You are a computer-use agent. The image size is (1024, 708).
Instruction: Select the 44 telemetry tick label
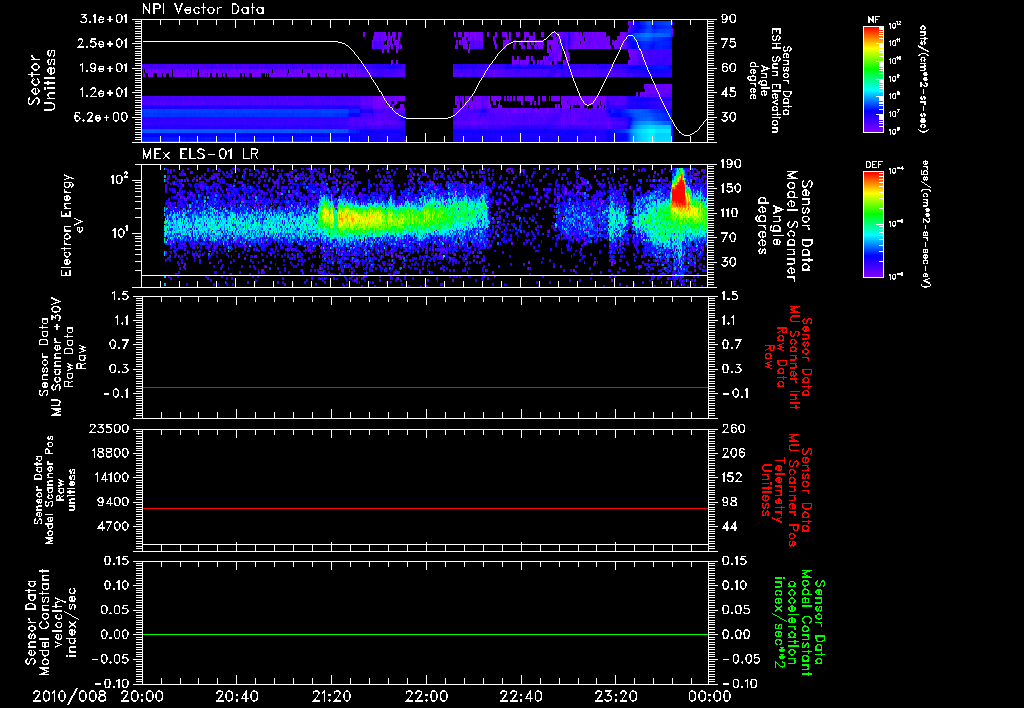(x=728, y=526)
